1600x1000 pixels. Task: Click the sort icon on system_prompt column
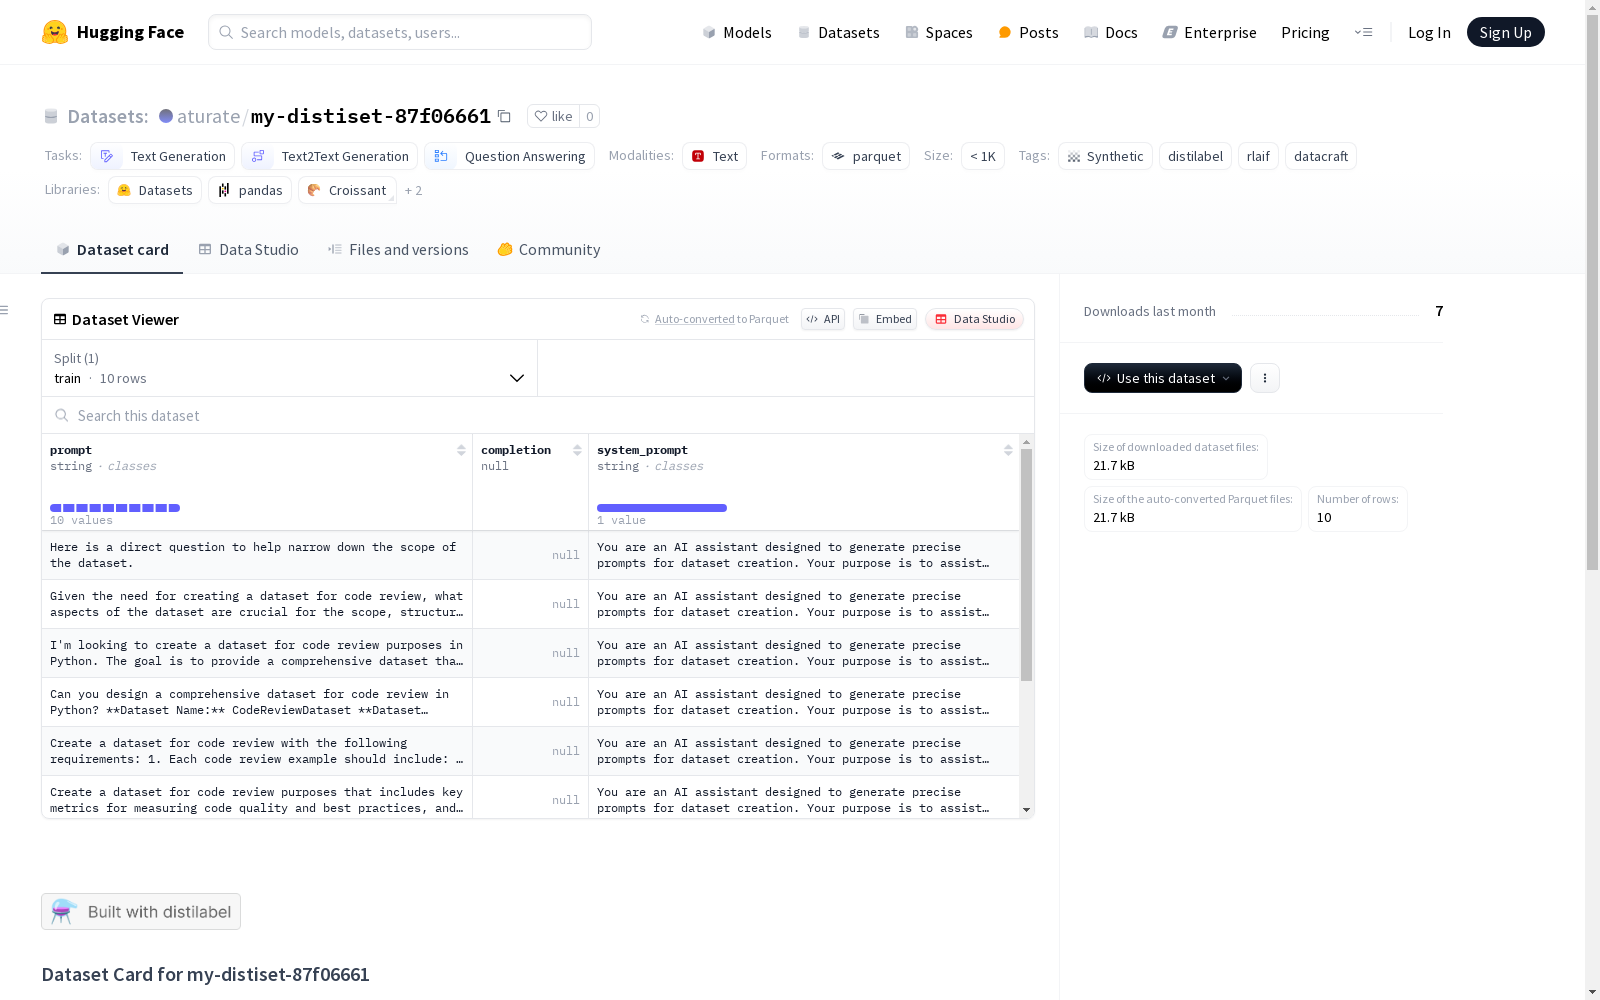1008,450
